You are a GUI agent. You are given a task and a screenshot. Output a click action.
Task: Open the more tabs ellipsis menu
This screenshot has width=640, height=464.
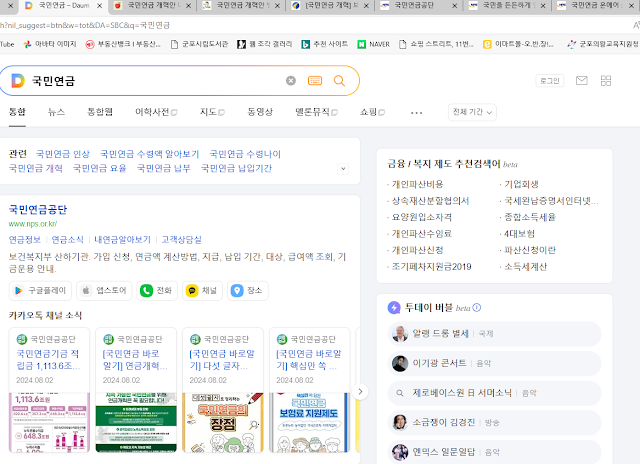click(416, 113)
